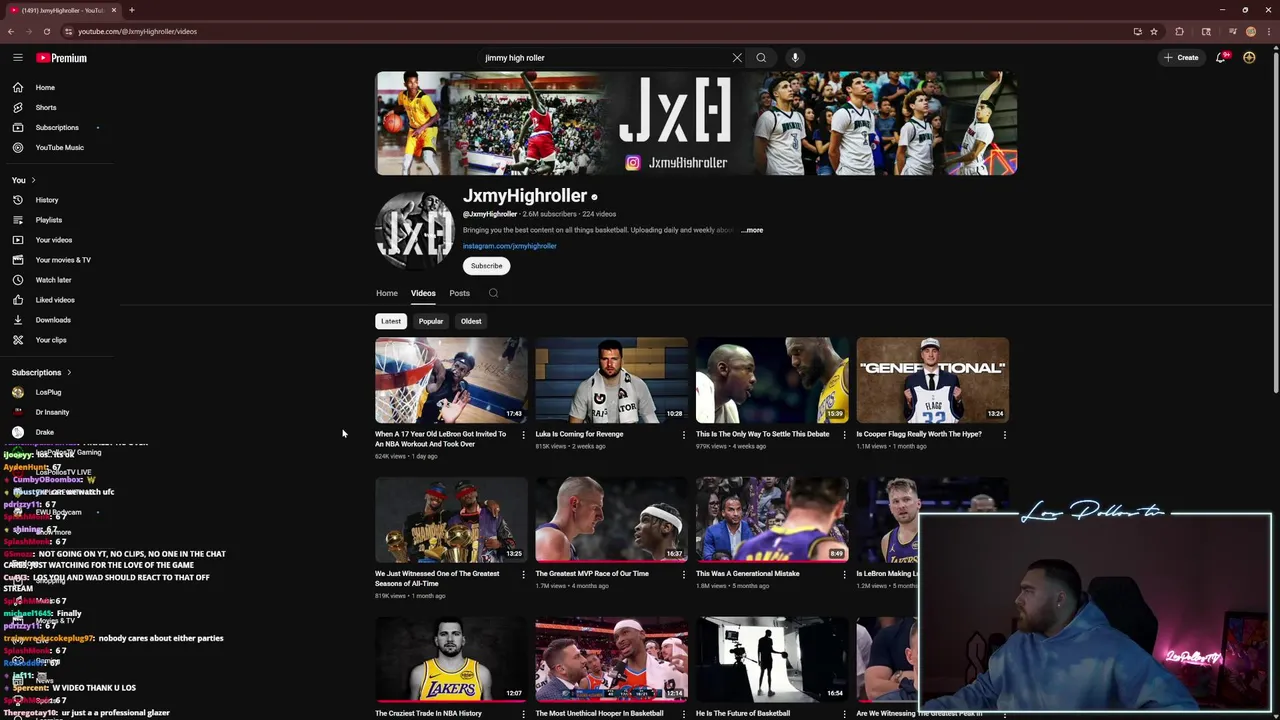Bookmark this page with star icon
Screen dimensions: 1280x720
click(1154, 31)
